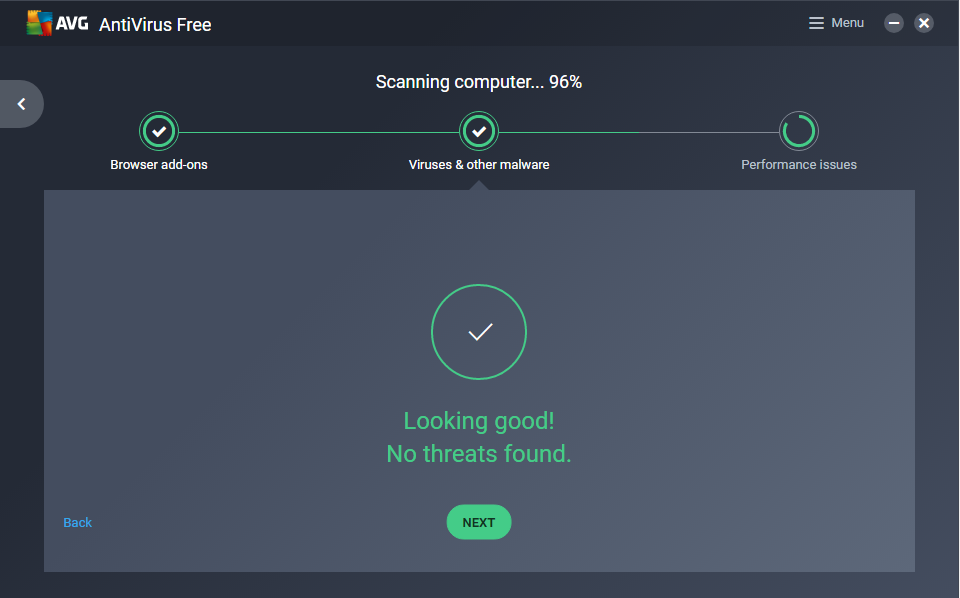Select the Viruses & other malware label
The height and width of the screenshot is (598, 960).
[479, 164]
